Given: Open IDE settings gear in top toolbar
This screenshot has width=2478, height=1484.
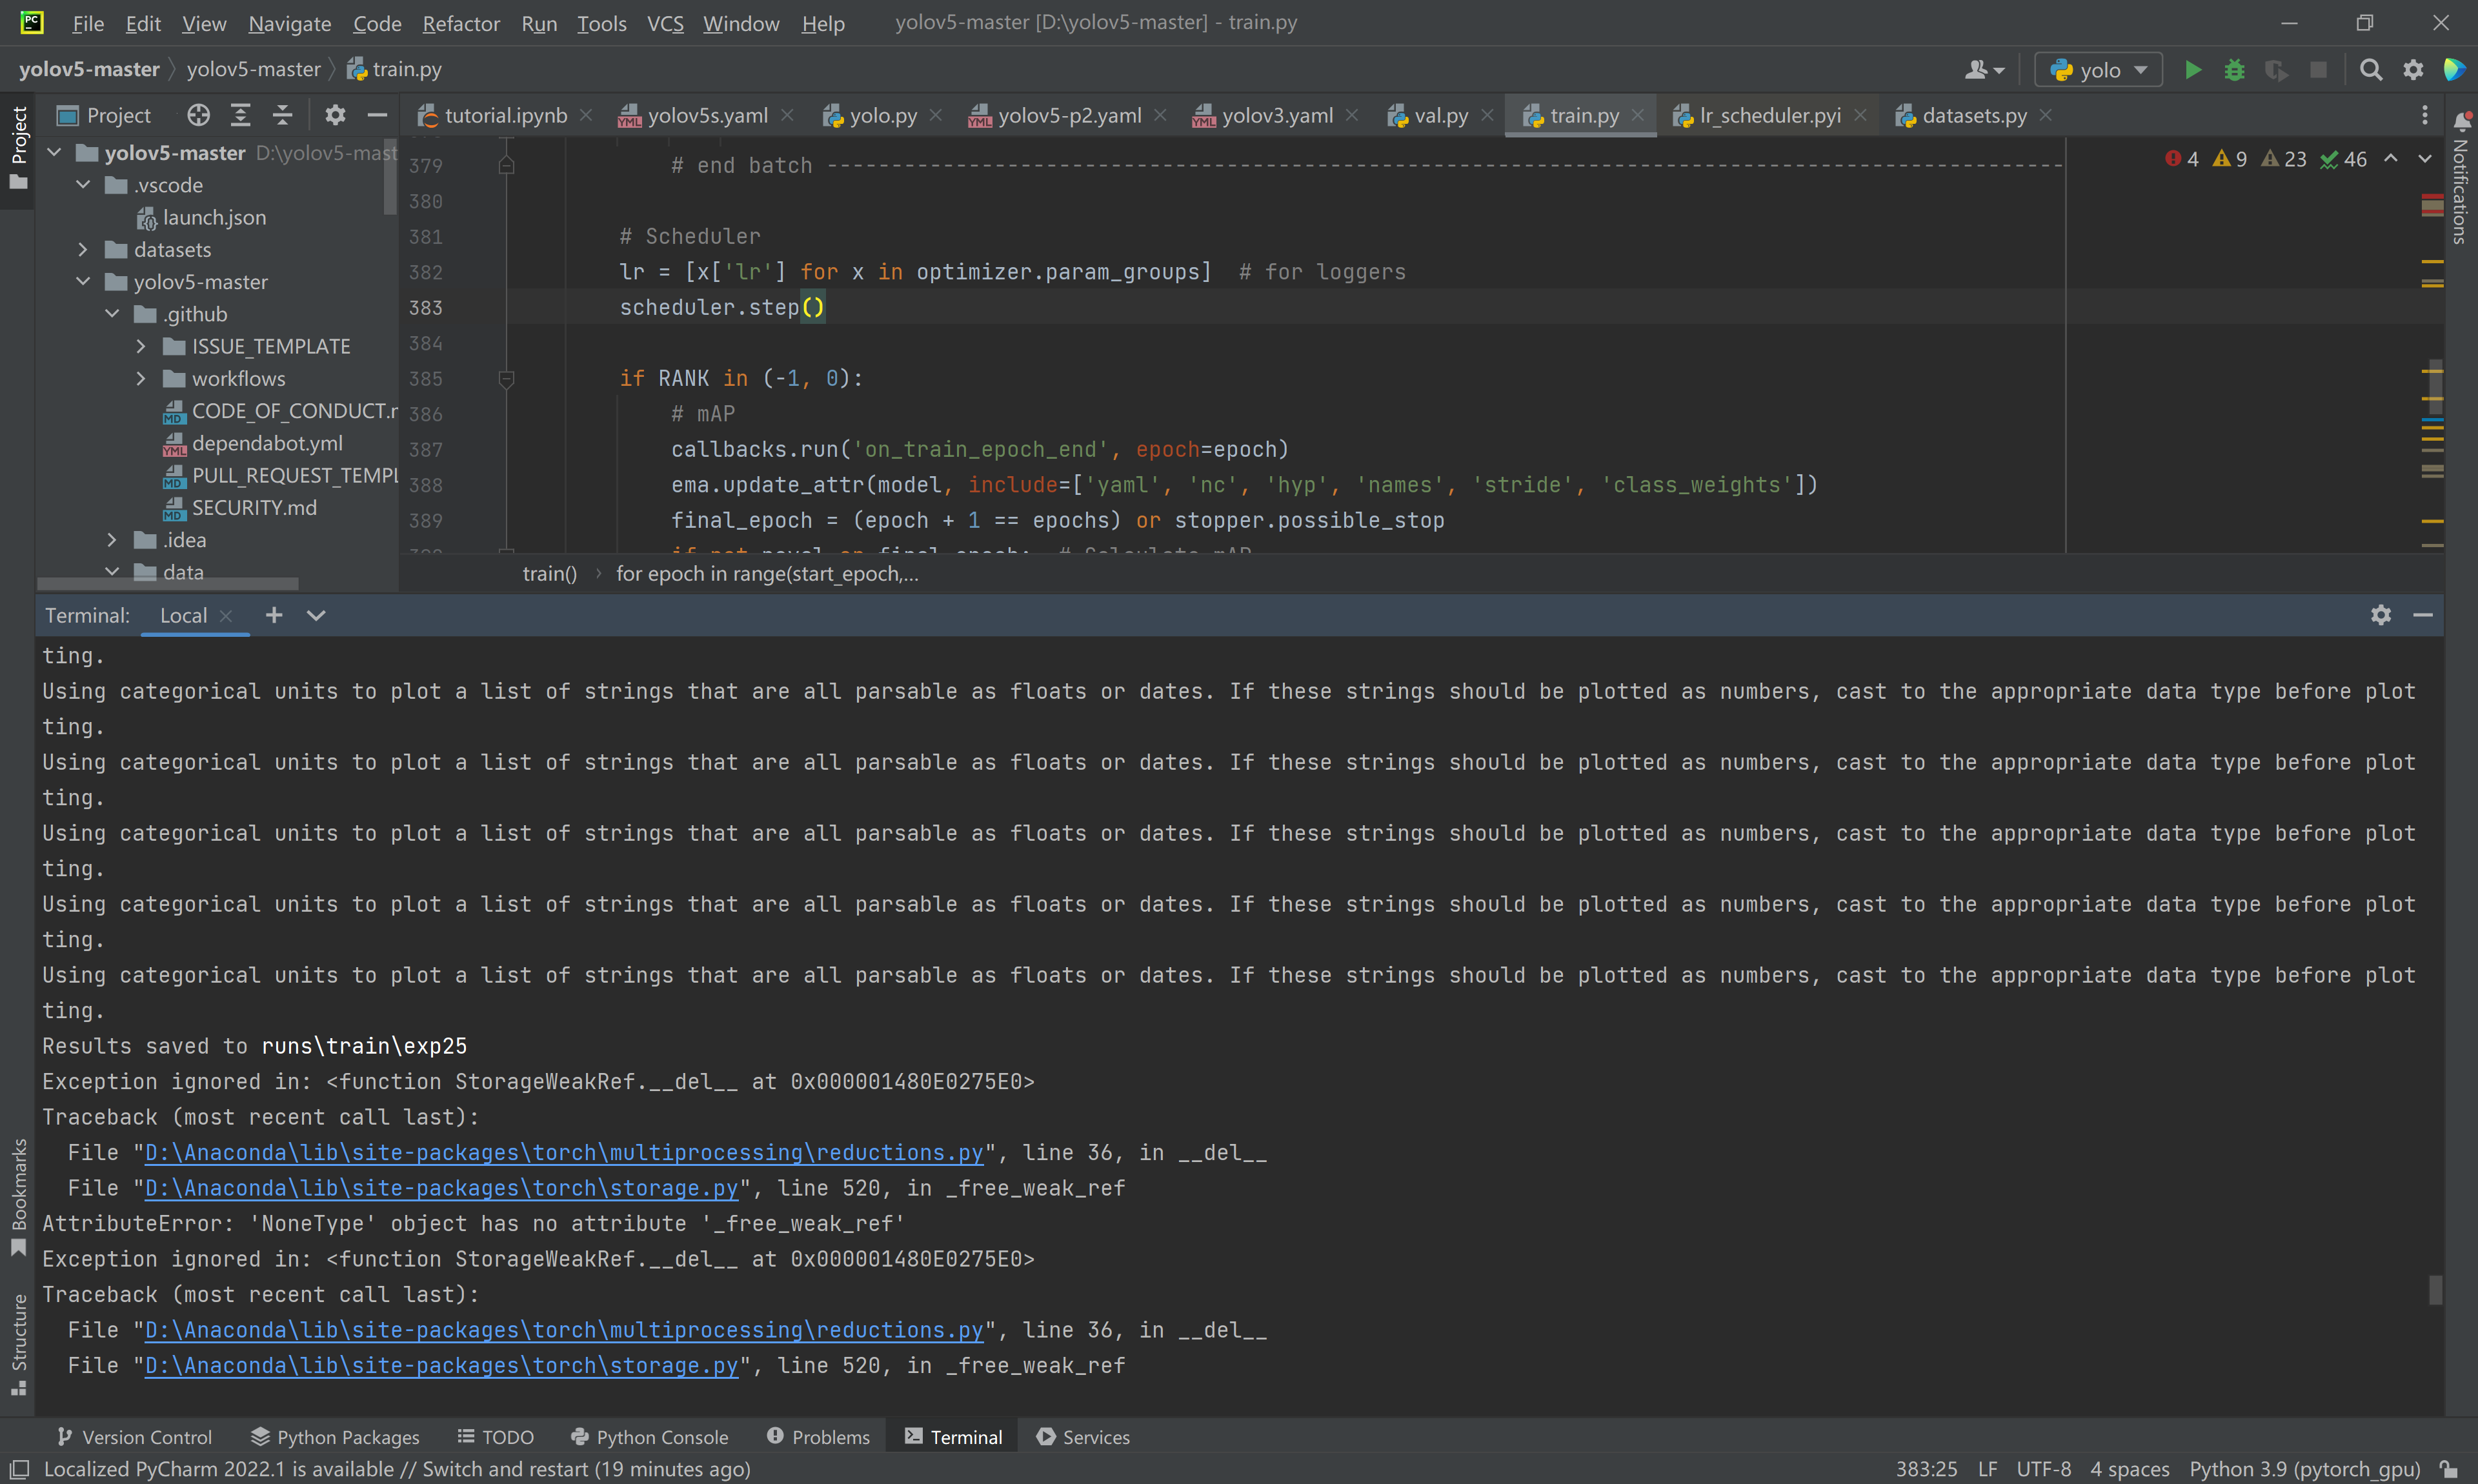Looking at the screenshot, I should (x=2413, y=70).
